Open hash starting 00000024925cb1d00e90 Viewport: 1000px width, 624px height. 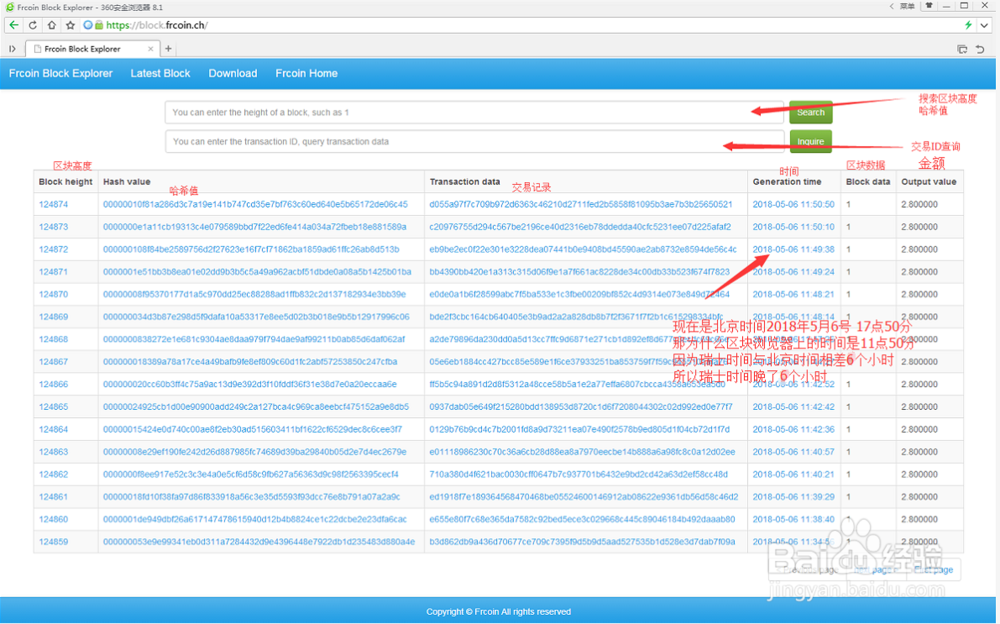tap(256, 406)
